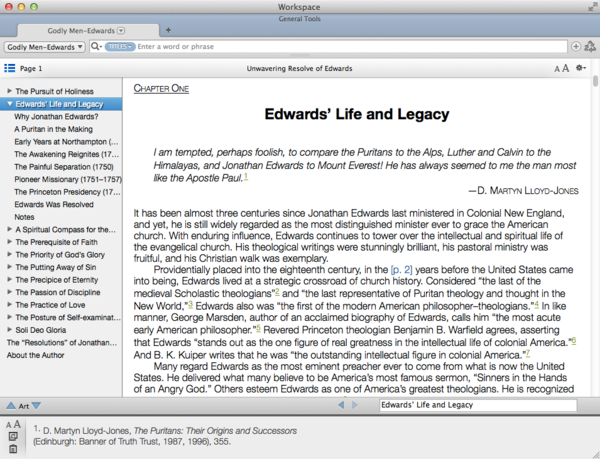Click the clipboard copy icon in footnote pane

(13, 449)
